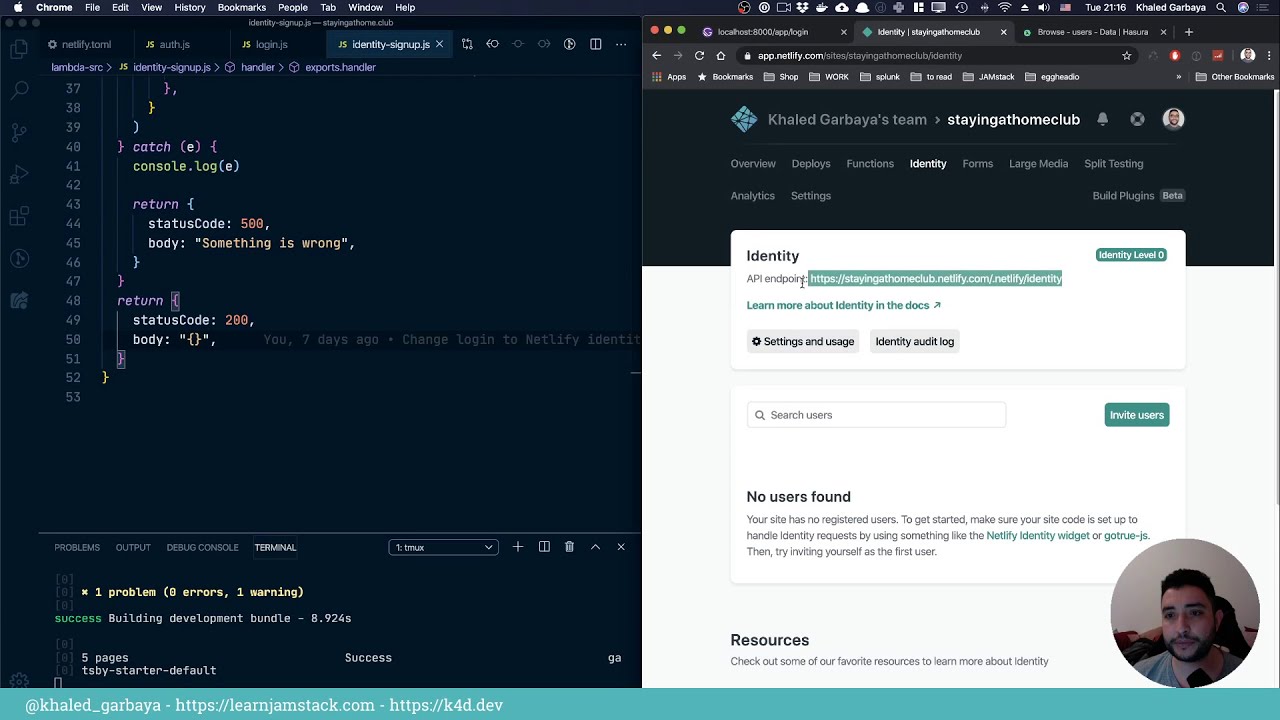Open VS Code Manage gear icon
This screenshot has width=1280, height=720.
pyautogui.click(x=19, y=680)
